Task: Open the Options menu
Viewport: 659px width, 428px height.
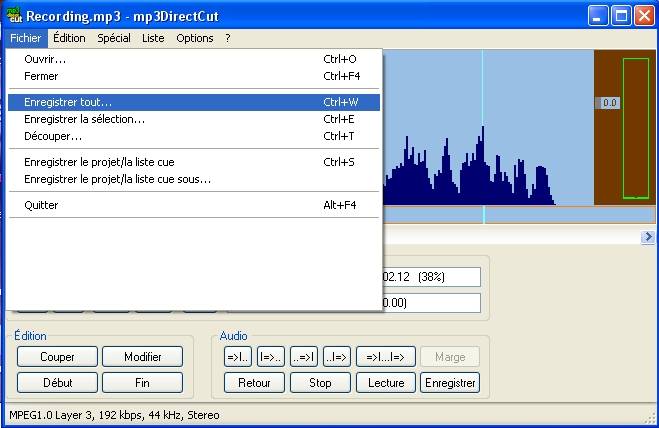Action: [x=195, y=38]
